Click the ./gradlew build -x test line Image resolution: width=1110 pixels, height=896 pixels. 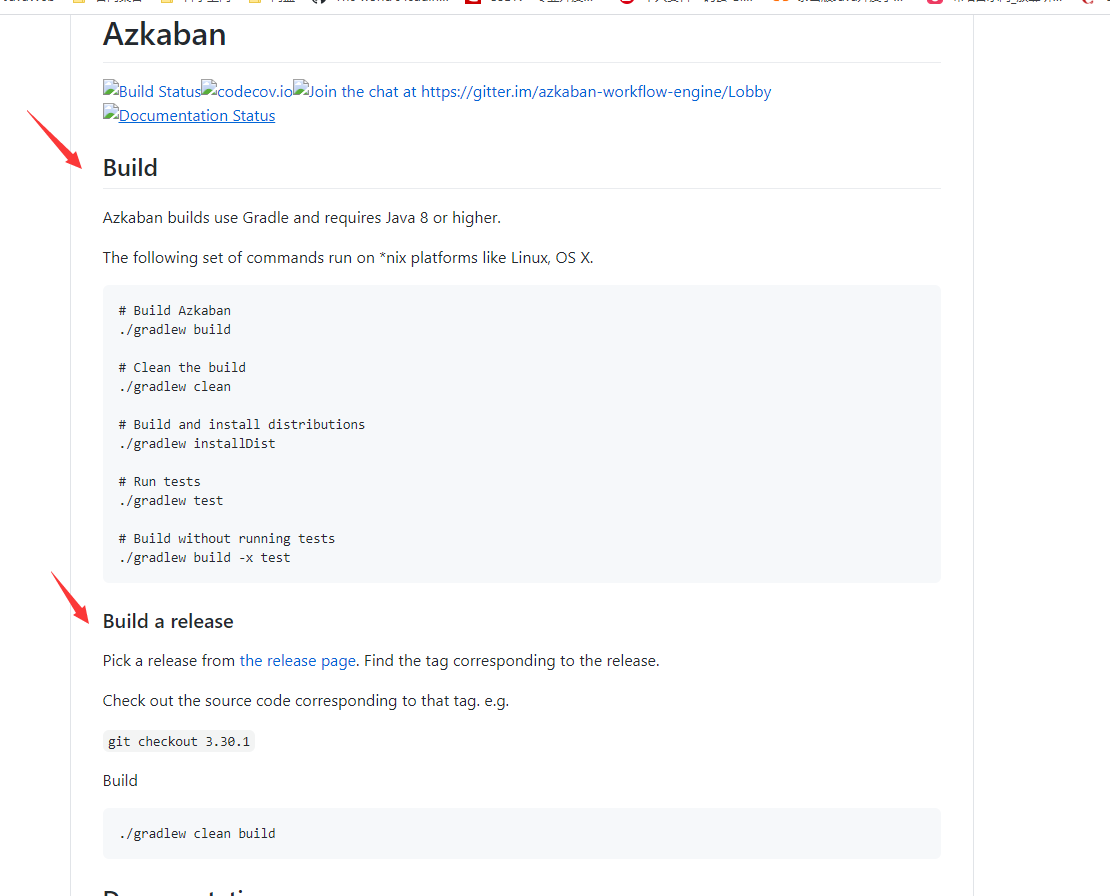tap(205, 558)
